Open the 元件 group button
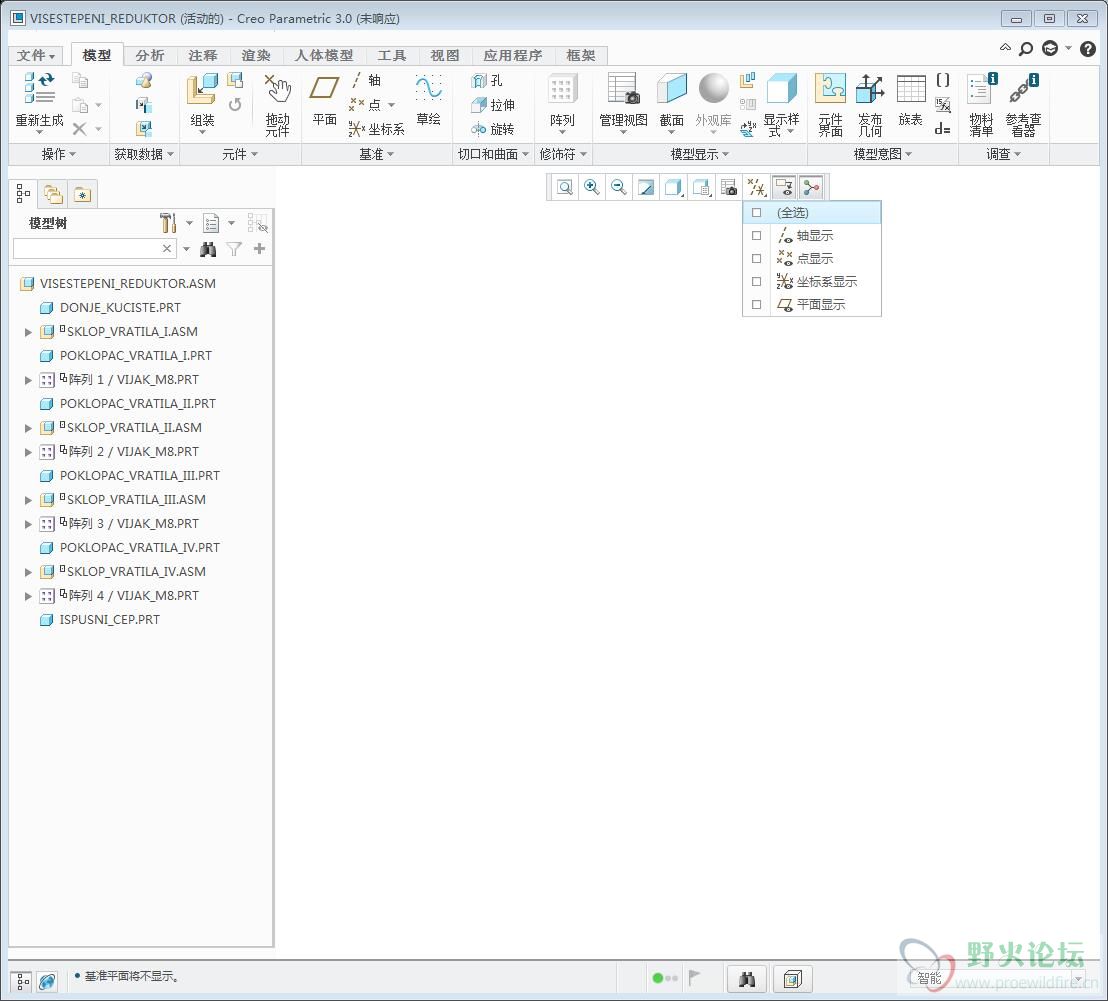This screenshot has width=1108, height=1001. (240, 154)
